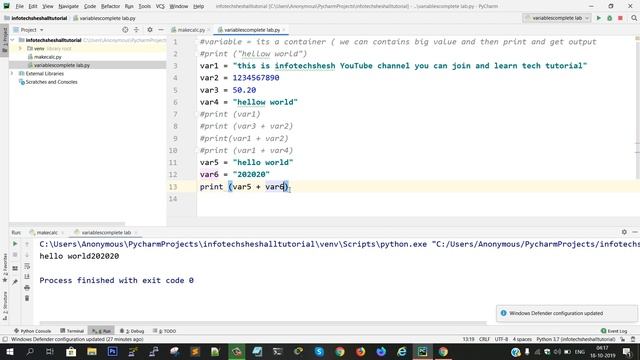The height and width of the screenshot is (360, 640).
Task: Toggle tool window bars icon in bottom-left corner
Action: tap(5, 339)
